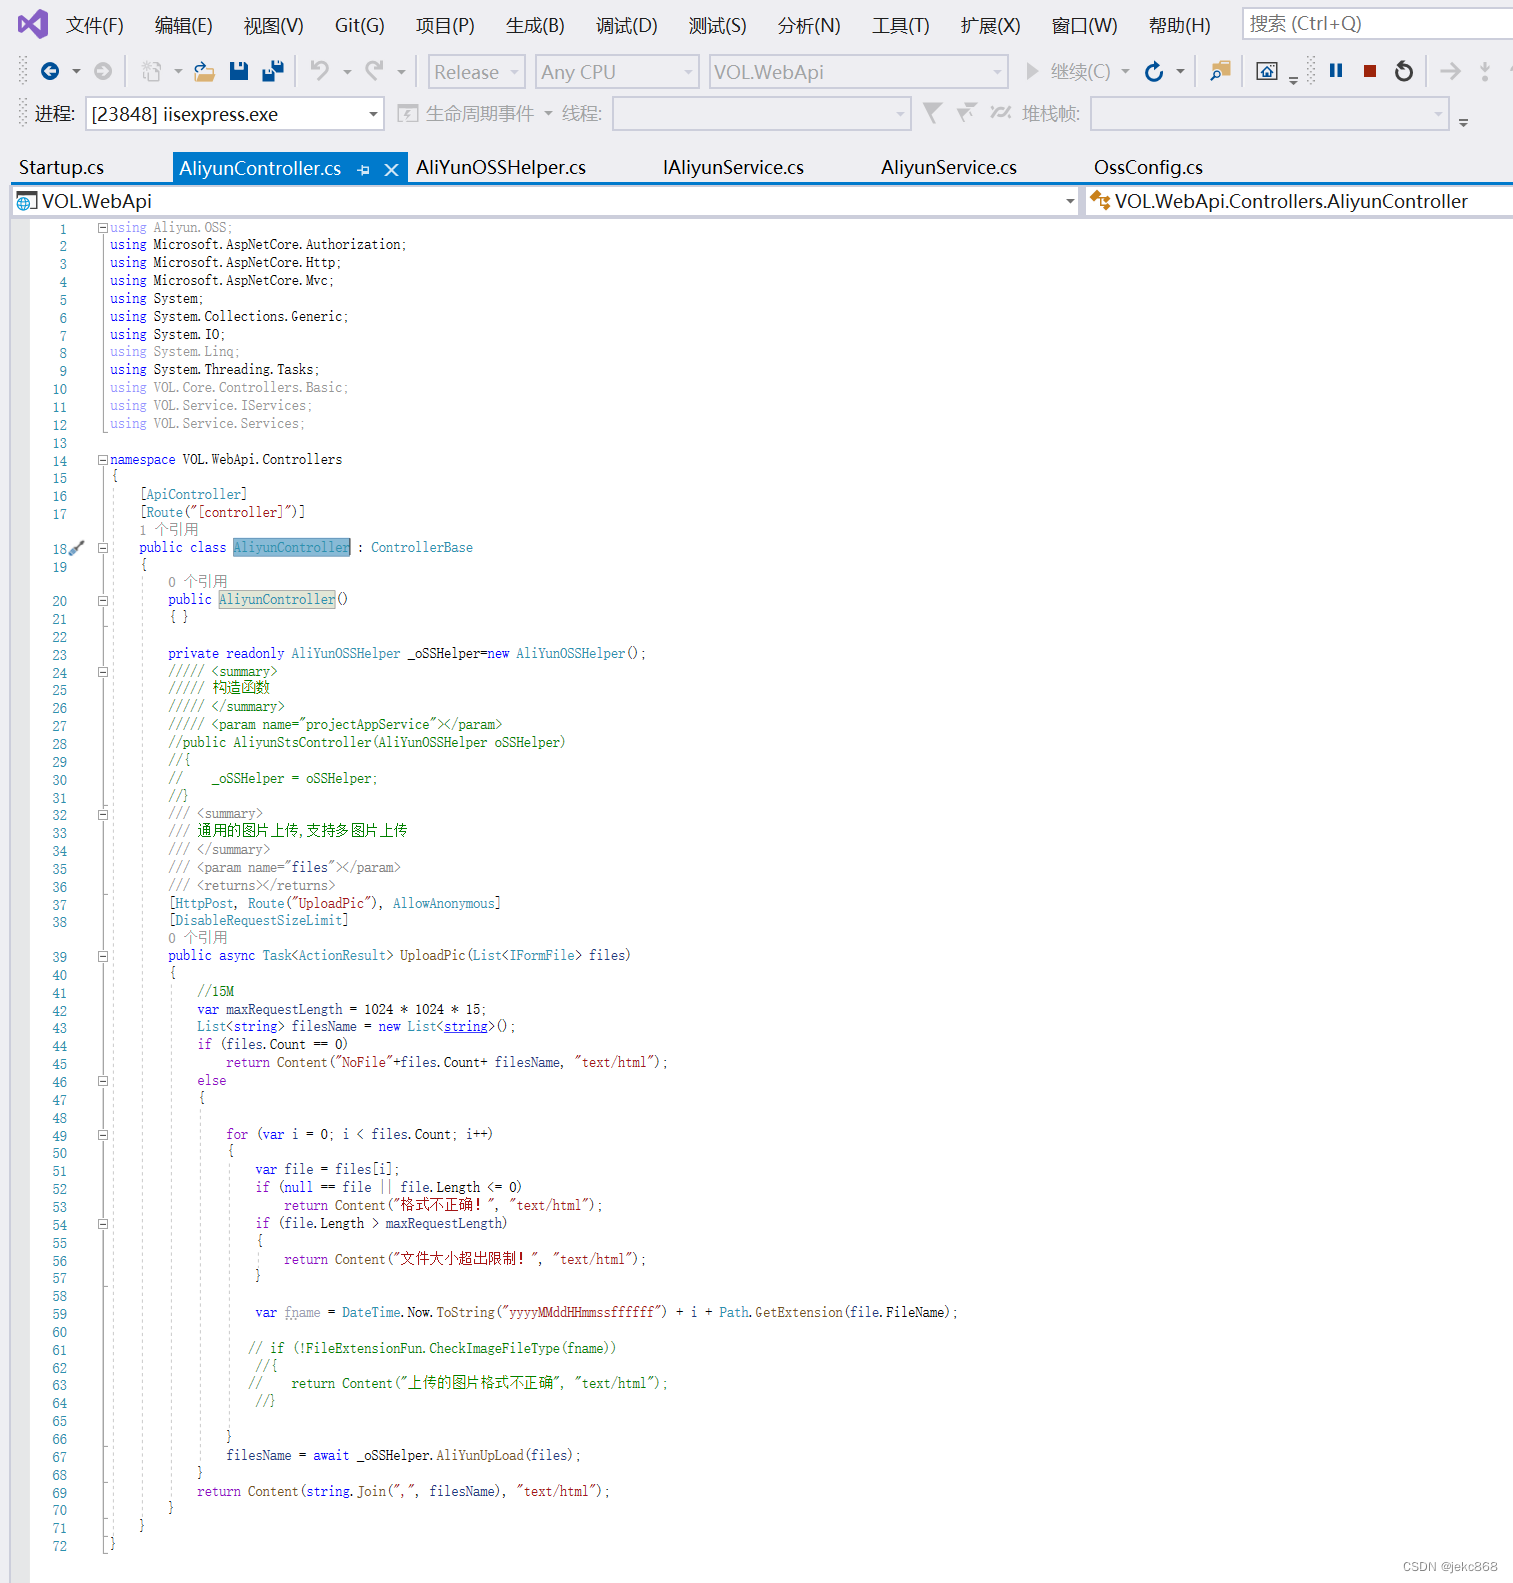Click the Open File folder icon
Viewport: 1513px width, 1583px height.
204,71
